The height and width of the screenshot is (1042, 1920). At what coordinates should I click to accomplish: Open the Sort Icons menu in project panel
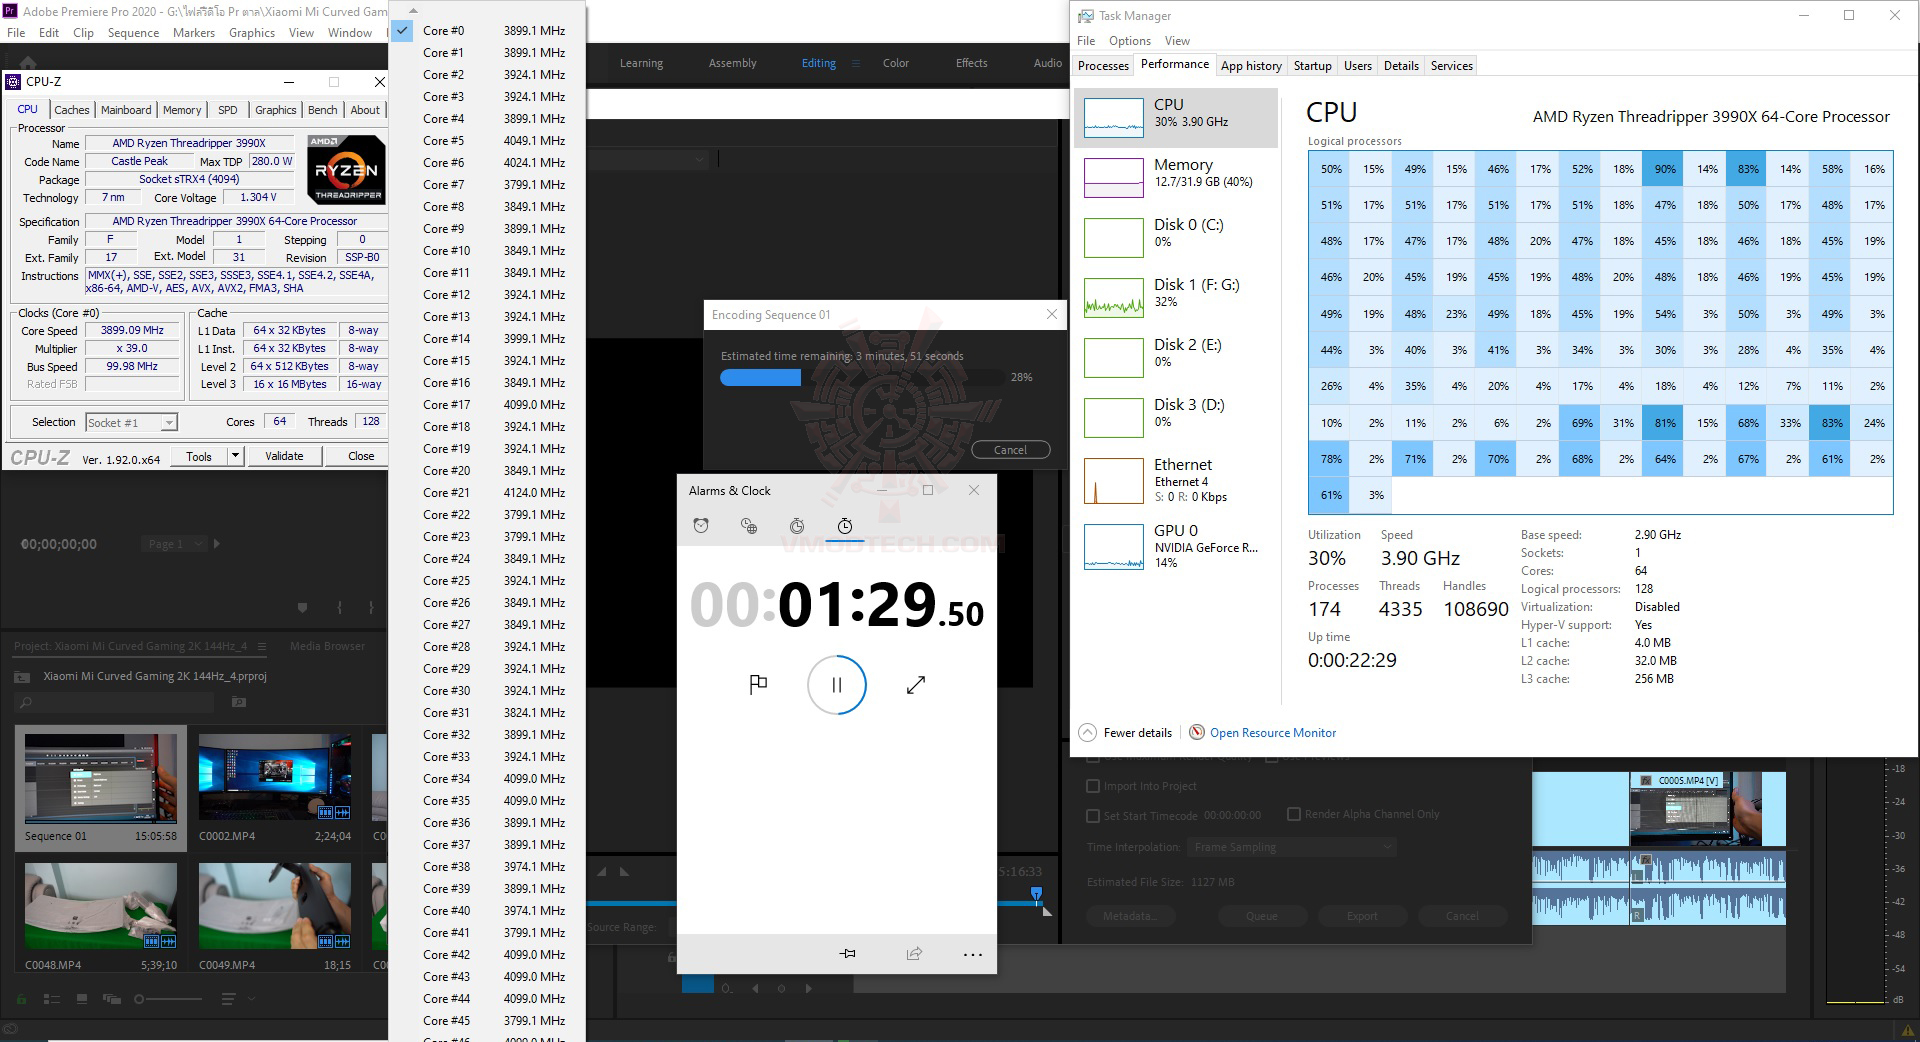coord(231,999)
